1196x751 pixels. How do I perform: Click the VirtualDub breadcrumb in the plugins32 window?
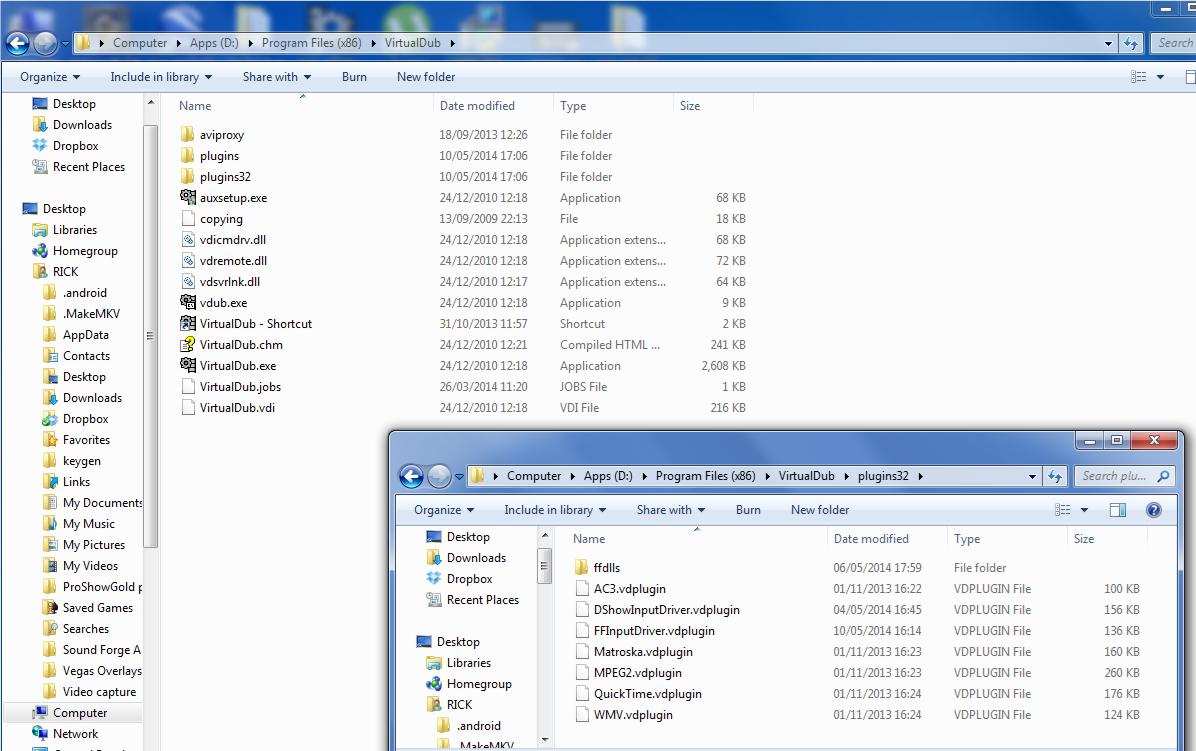pos(806,476)
